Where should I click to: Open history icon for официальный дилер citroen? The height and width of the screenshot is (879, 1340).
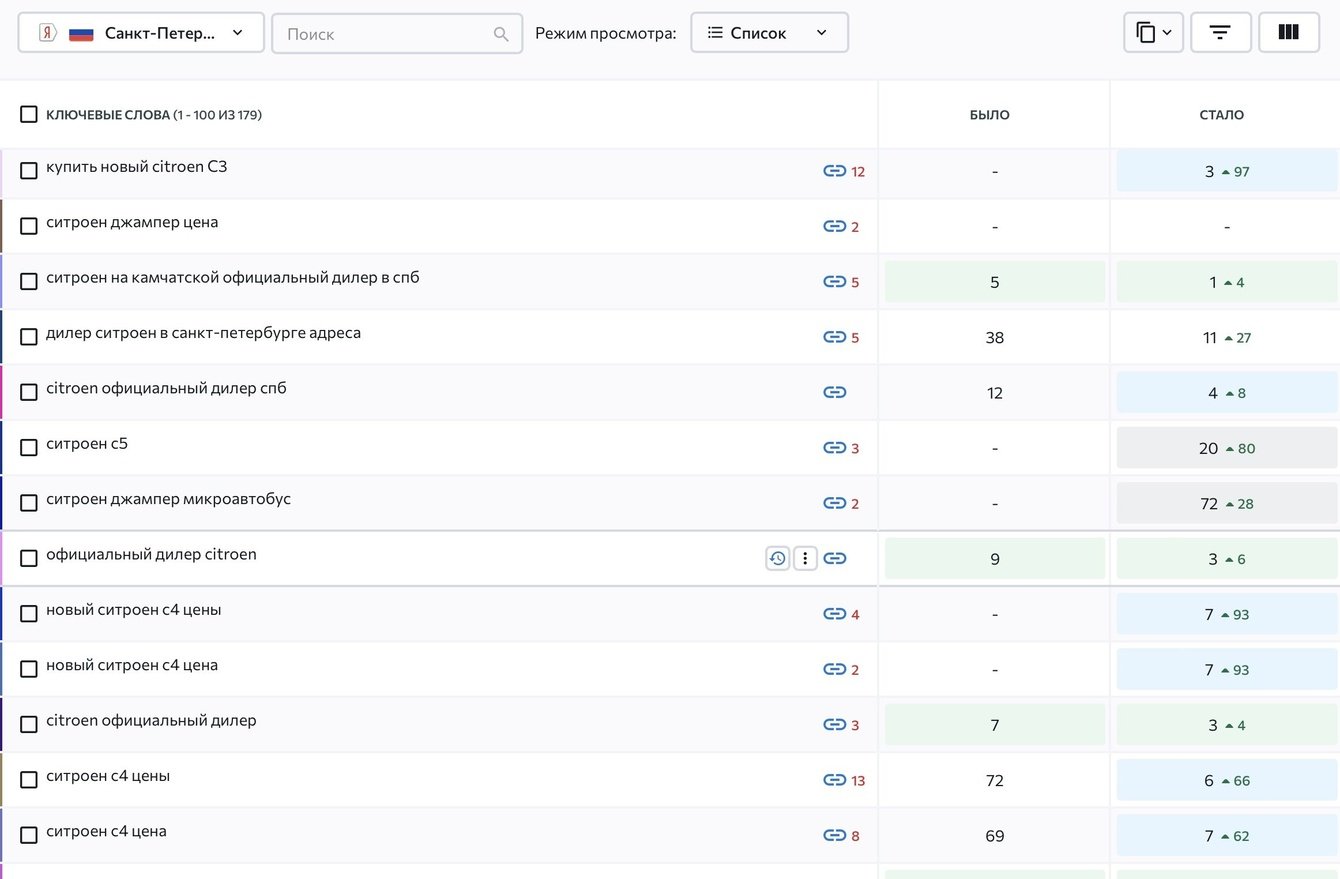778,558
